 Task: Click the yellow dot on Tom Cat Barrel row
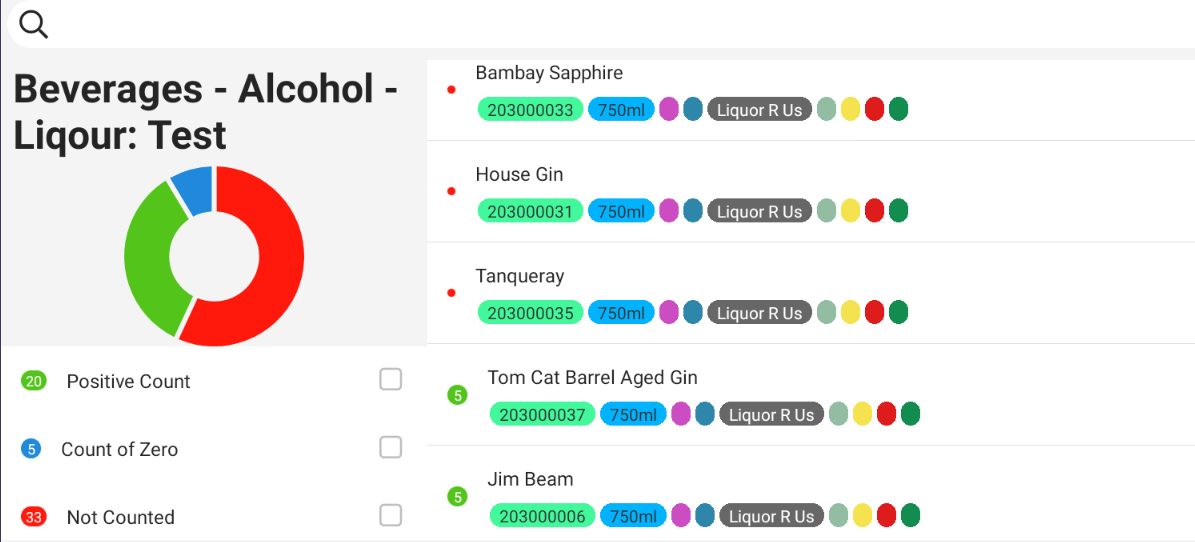tap(862, 414)
